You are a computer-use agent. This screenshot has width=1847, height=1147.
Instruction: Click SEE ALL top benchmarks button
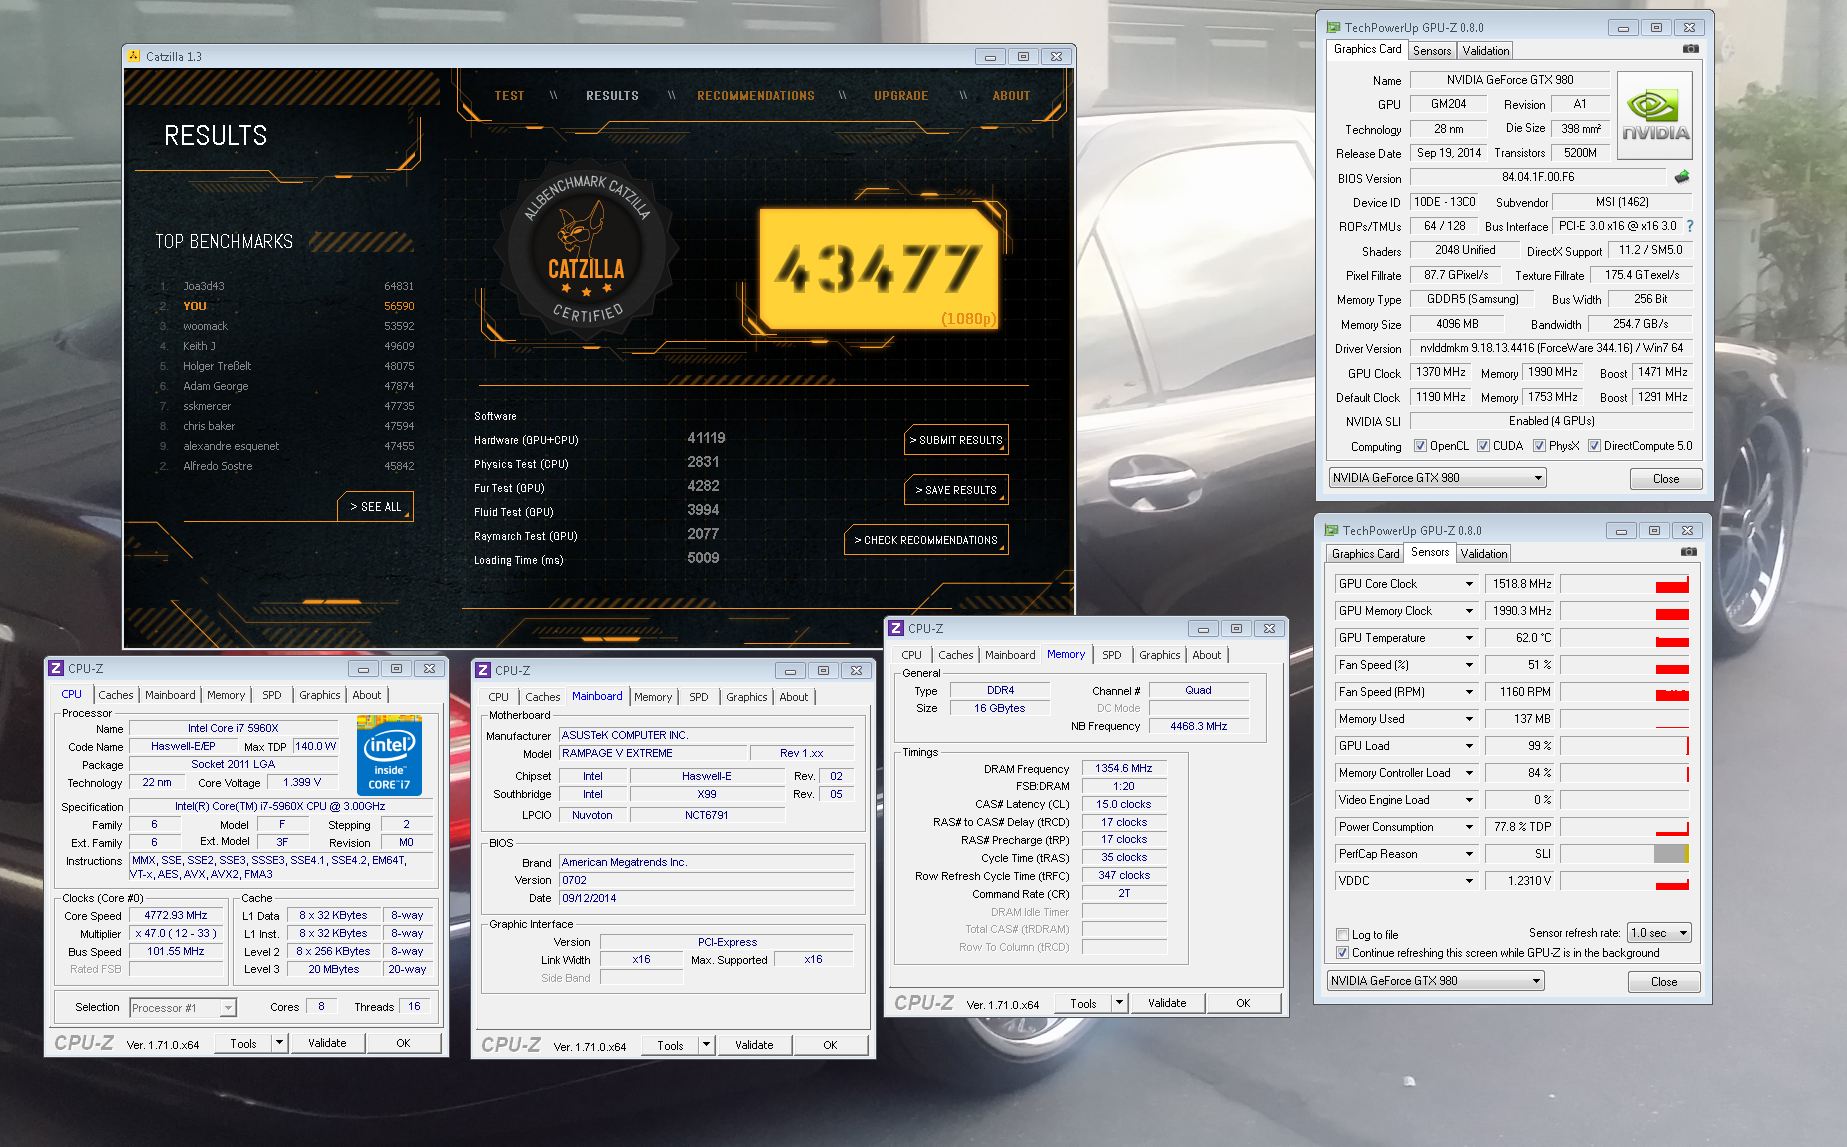coord(375,507)
